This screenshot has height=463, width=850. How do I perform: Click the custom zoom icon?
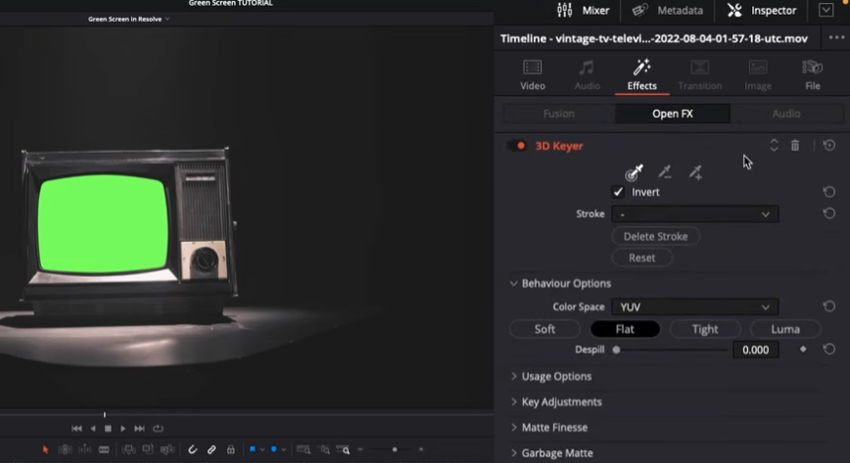click(343, 449)
